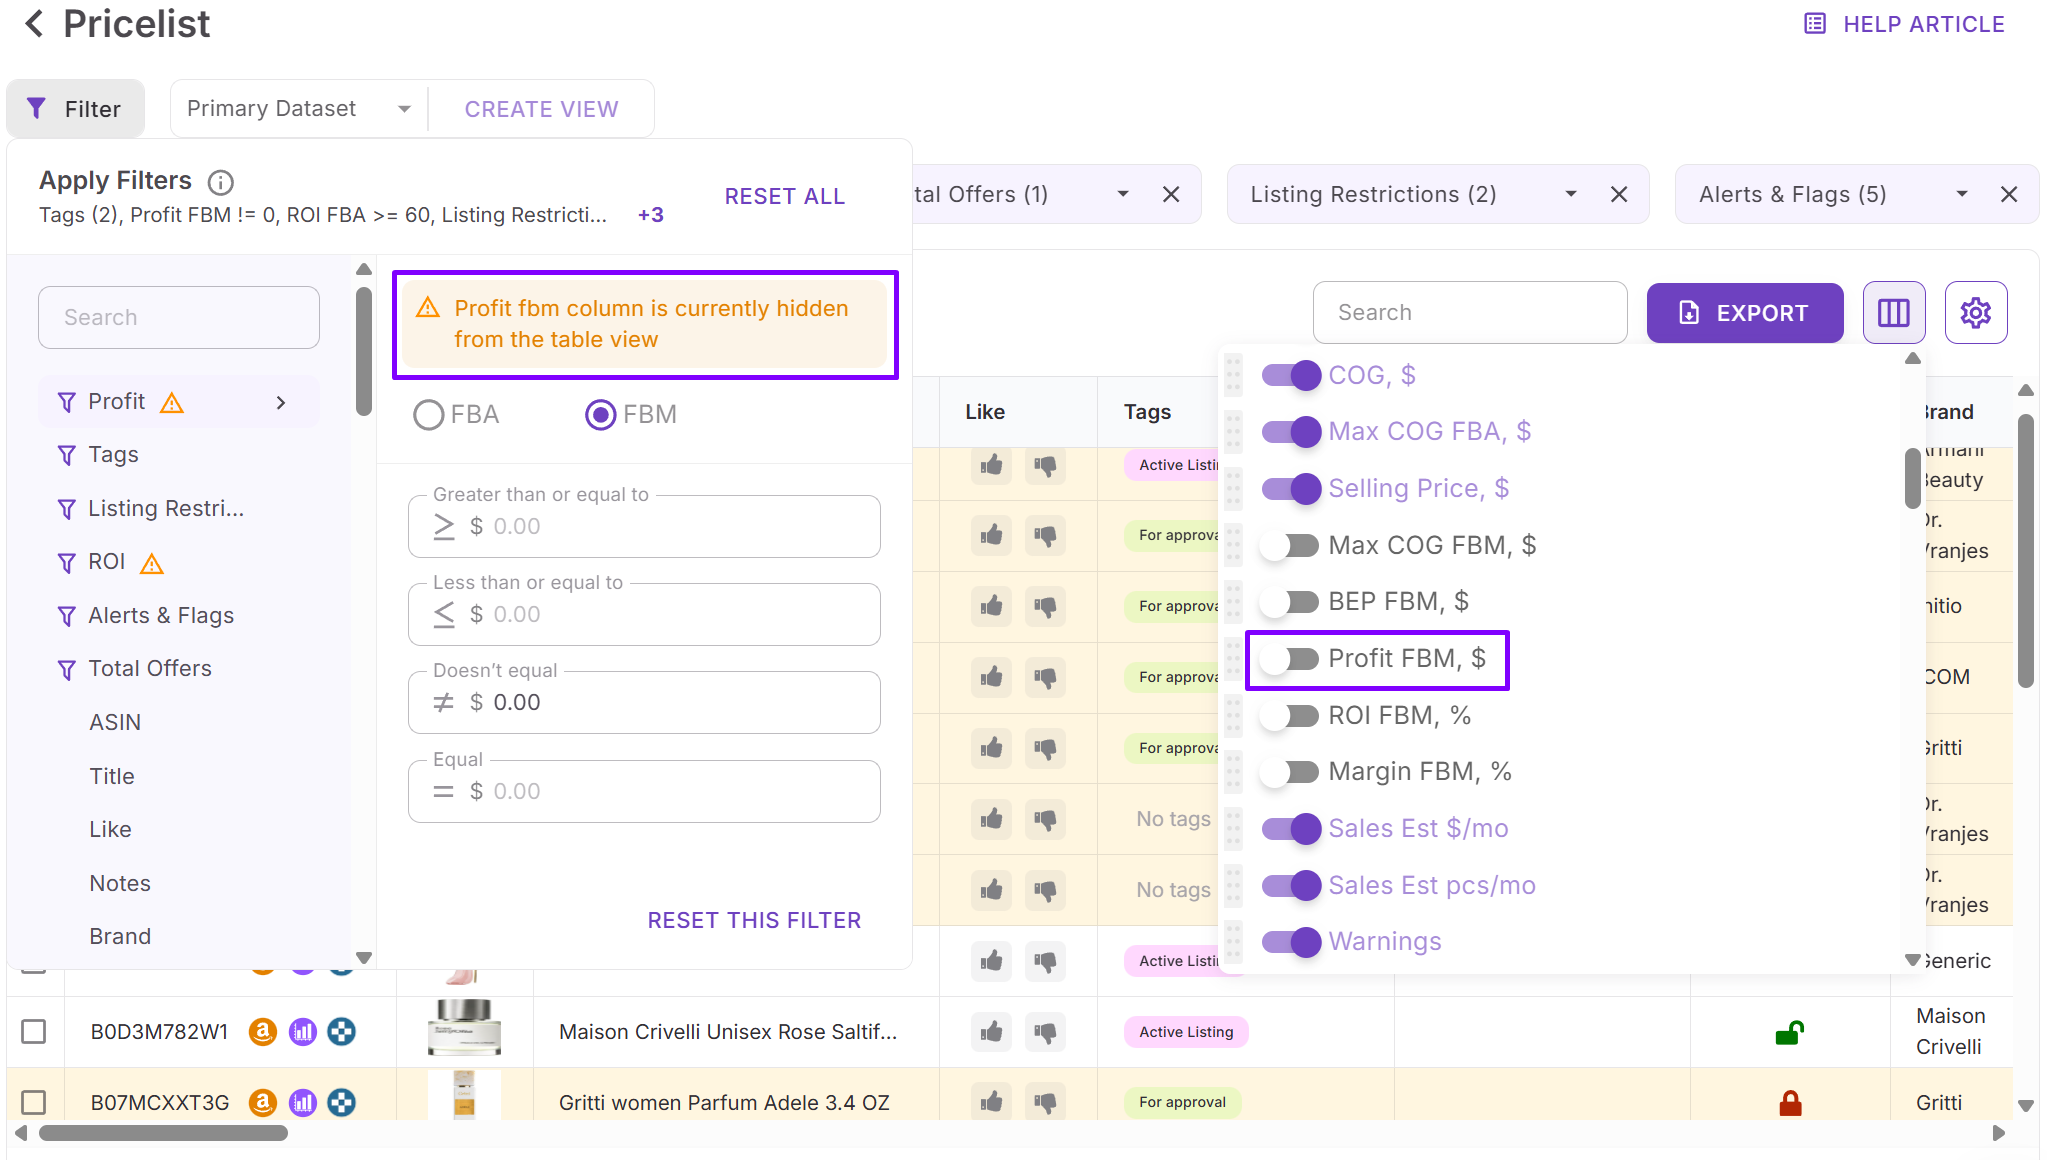Click thumbs up for Maison Crivelli row
2047x1160 pixels.
pyautogui.click(x=991, y=1031)
